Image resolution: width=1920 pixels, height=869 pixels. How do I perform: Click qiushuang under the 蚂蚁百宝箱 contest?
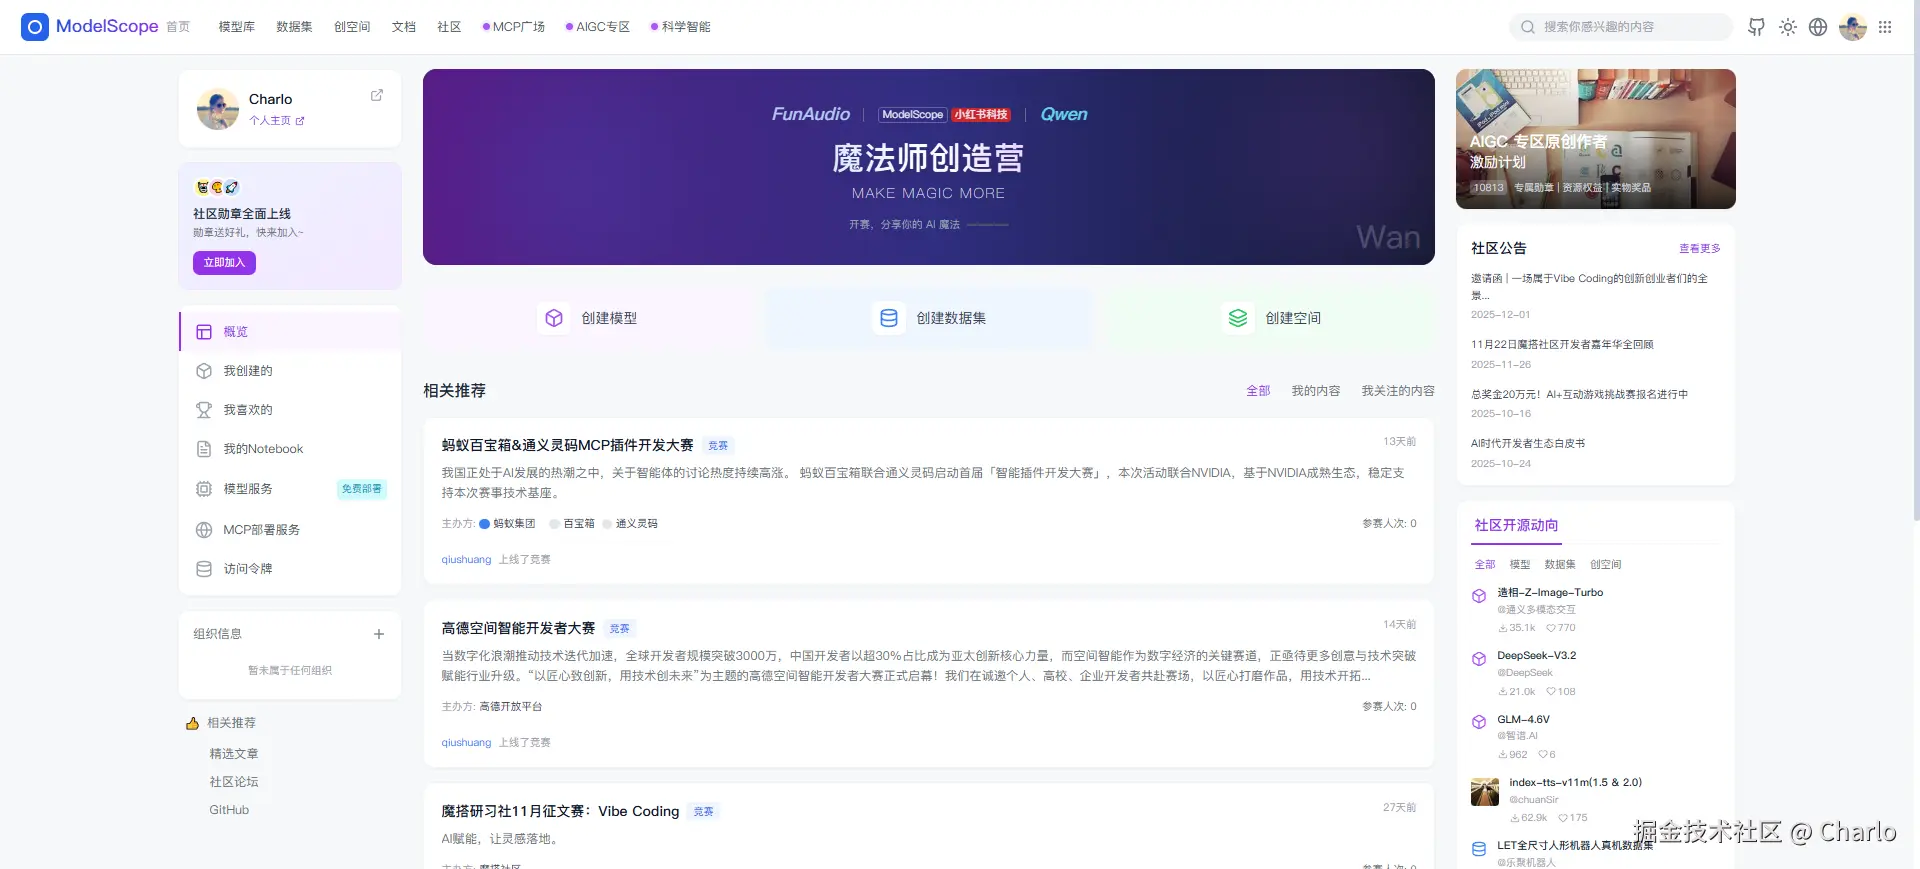[x=466, y=560]
